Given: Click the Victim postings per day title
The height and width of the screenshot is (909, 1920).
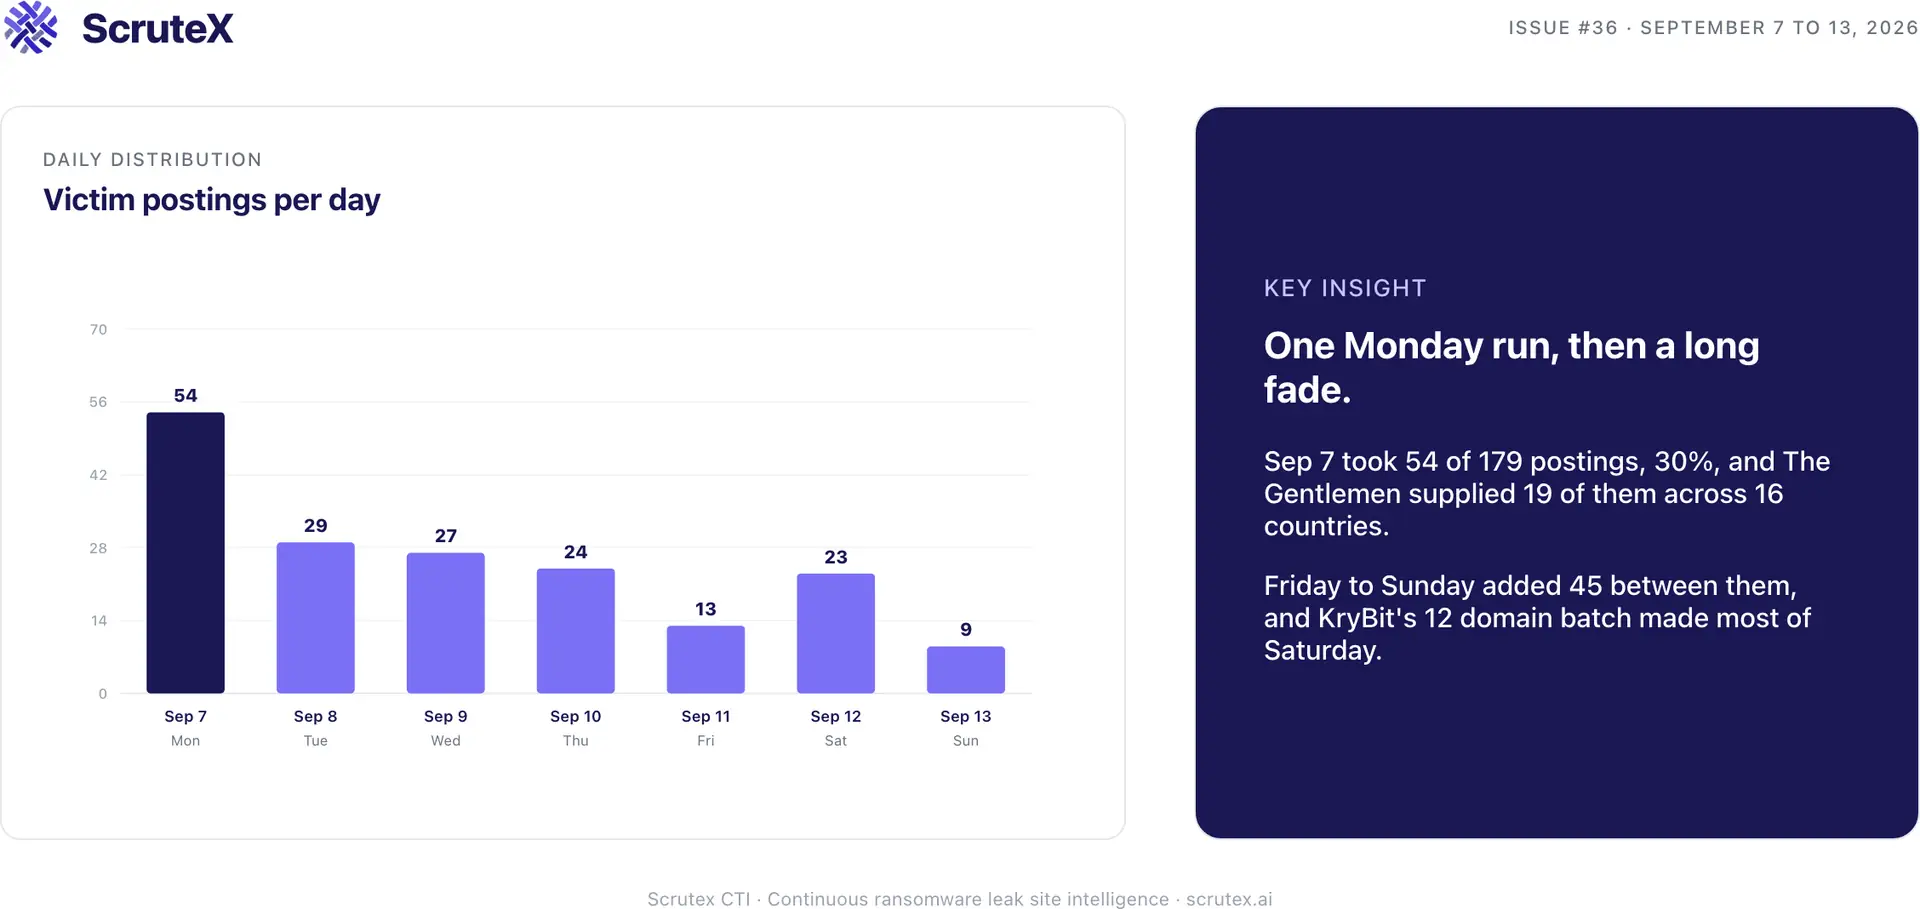Looking at the screenshot, I should pyautogui.click(x=212, y=200).
